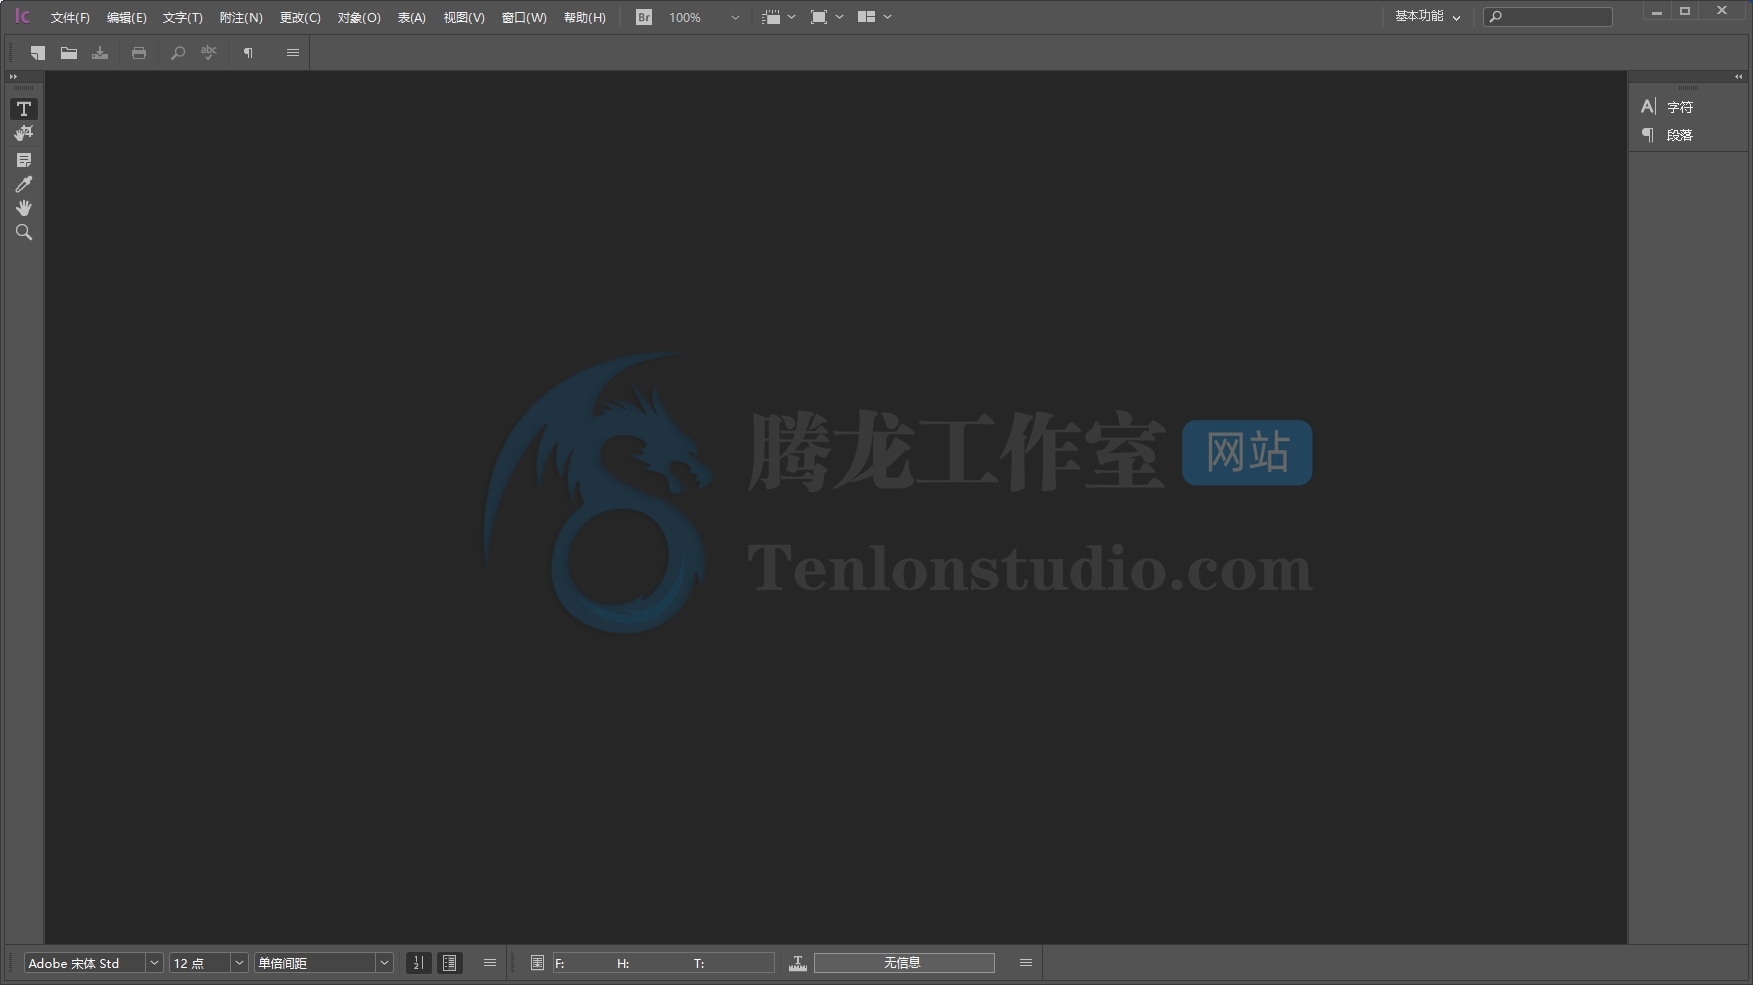This screenshot has height=985, width=1753.
Task: Click the Find magnifier toolbar icon
Action: (x=178, y=53)
